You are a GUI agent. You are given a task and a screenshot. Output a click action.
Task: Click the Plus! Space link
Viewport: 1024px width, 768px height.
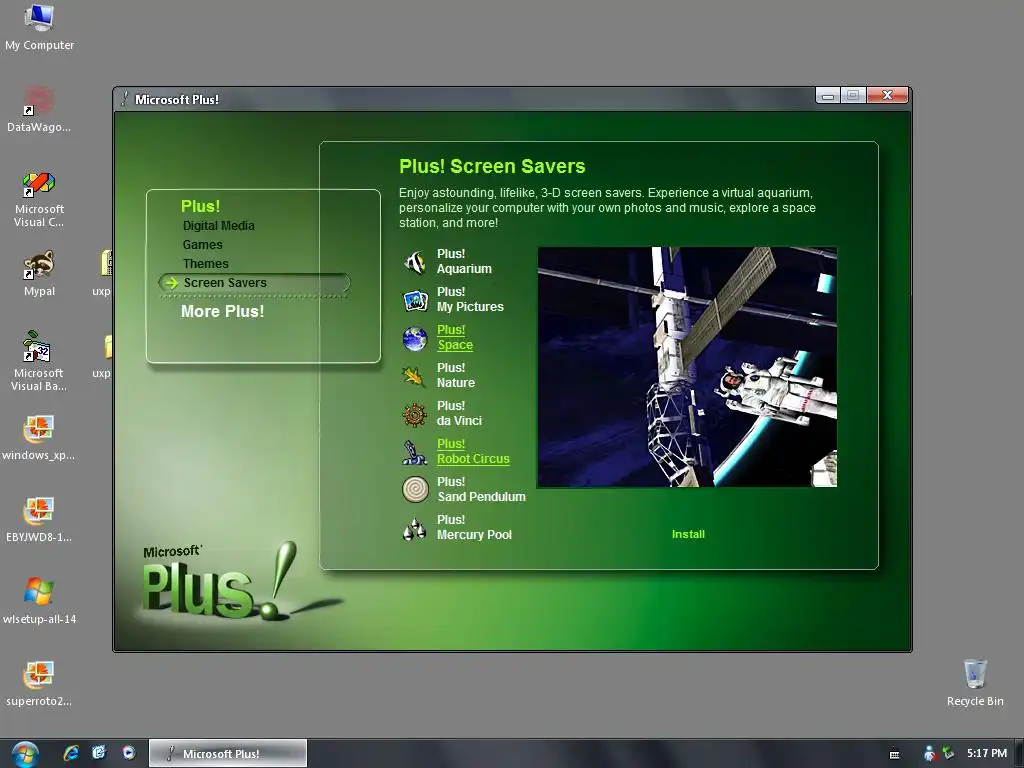pyautogui.click(x=455, y=338)
